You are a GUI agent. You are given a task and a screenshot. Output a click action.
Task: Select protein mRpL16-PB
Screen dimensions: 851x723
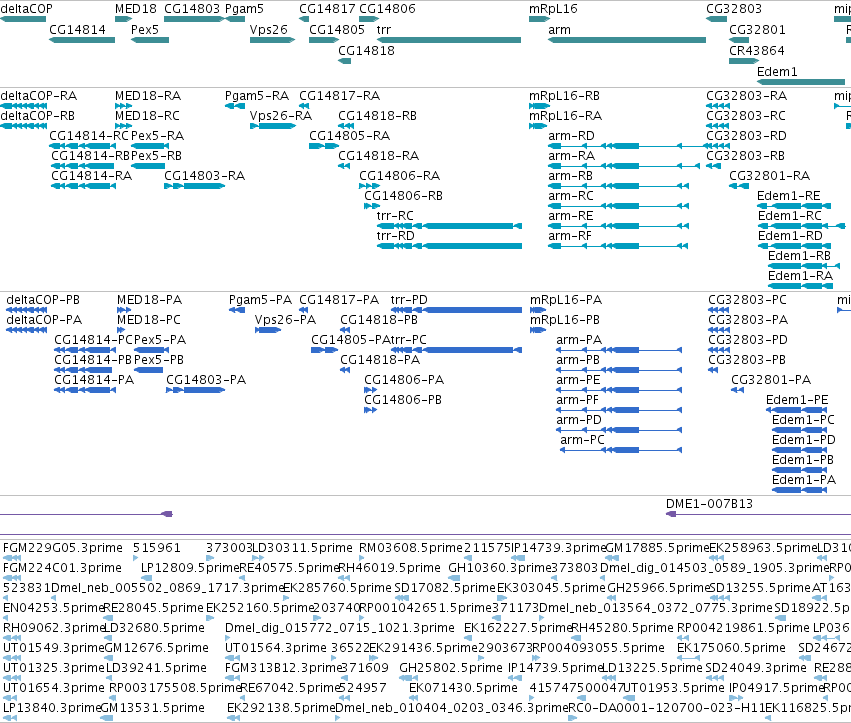point(564,320)
